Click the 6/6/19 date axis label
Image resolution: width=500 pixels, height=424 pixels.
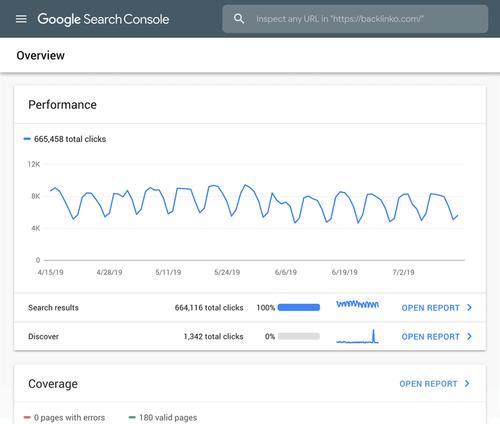[286, 272]
